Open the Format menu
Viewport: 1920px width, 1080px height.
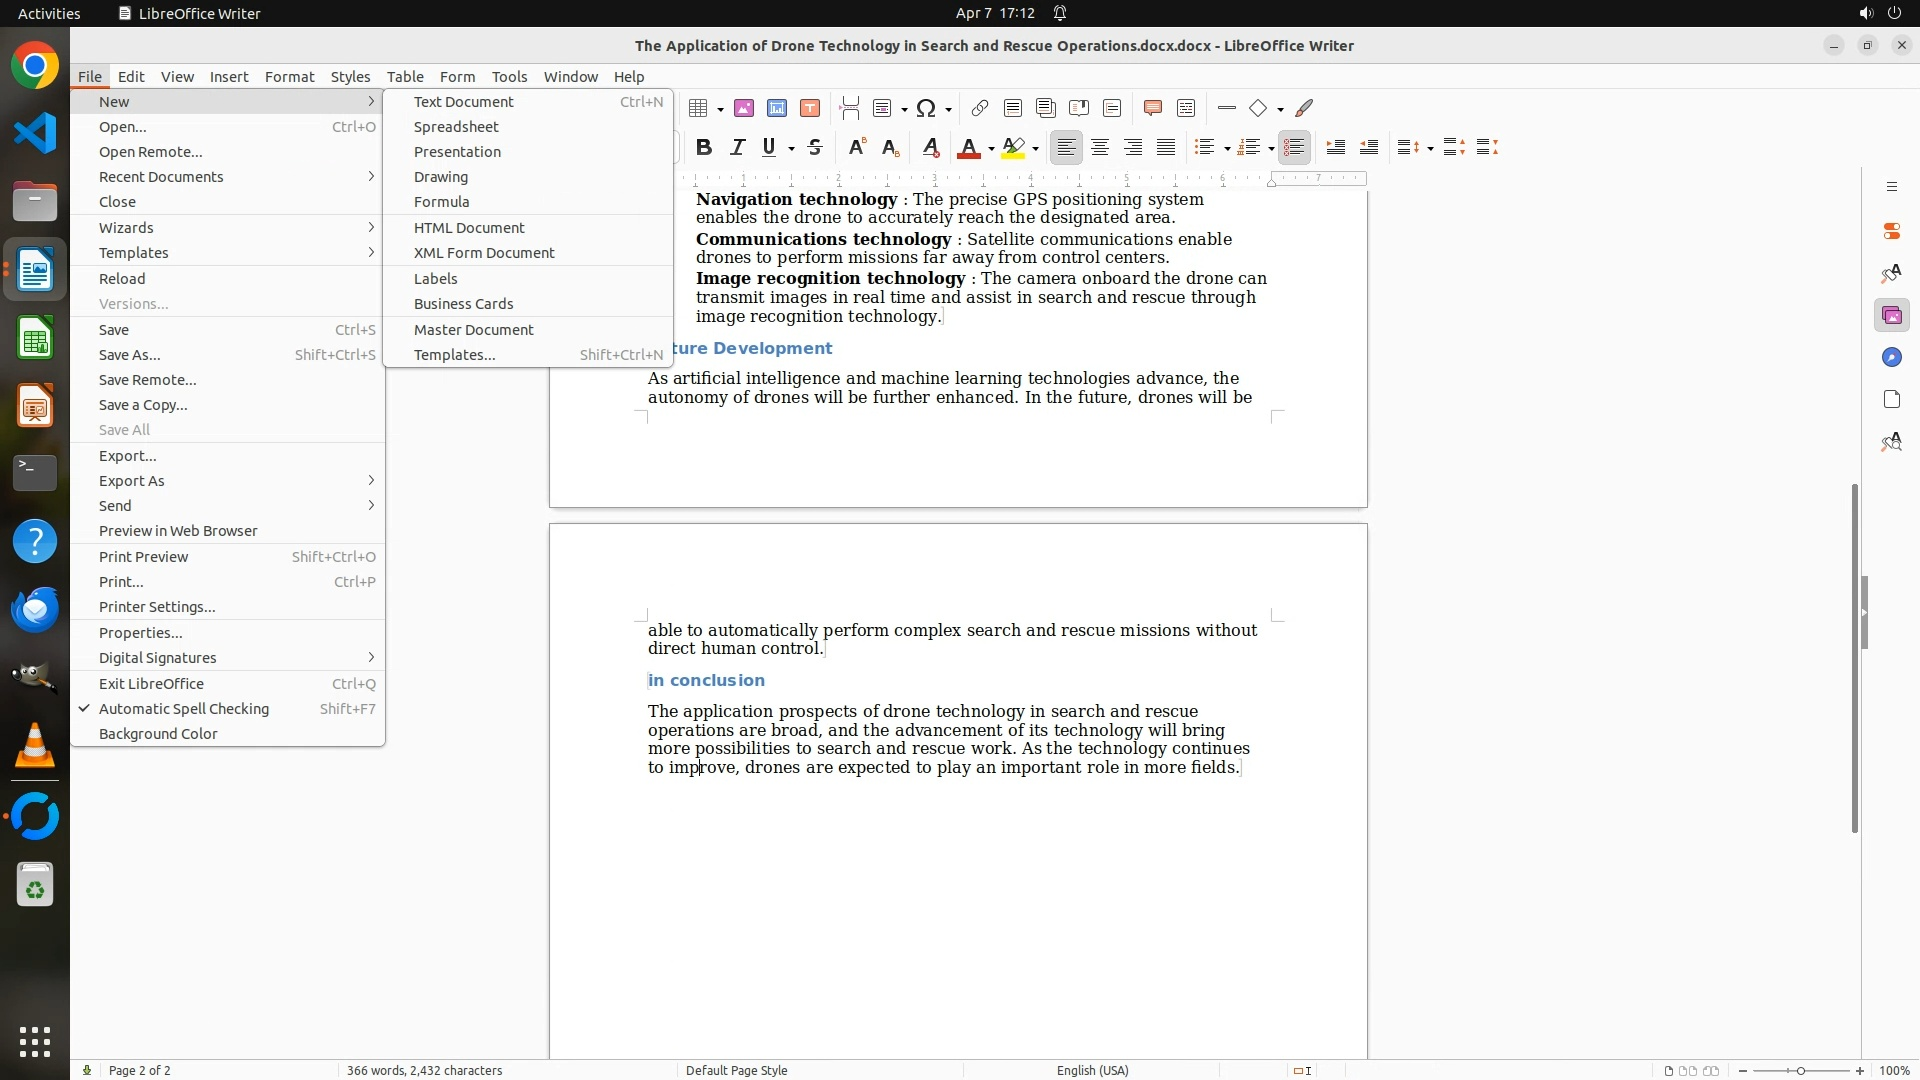coord(289,77)
